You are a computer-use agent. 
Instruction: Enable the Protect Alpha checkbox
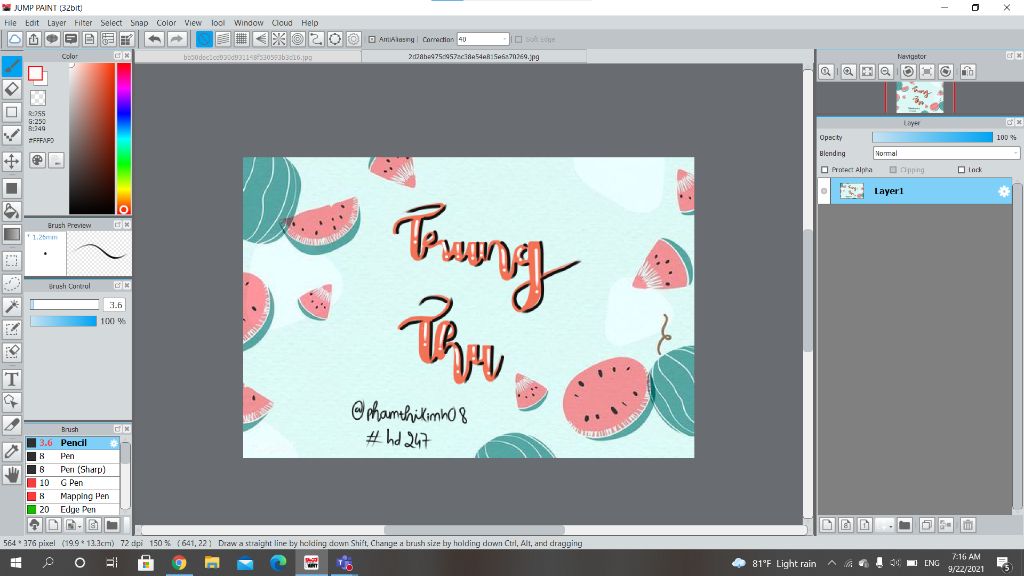[x=824, y=170]
